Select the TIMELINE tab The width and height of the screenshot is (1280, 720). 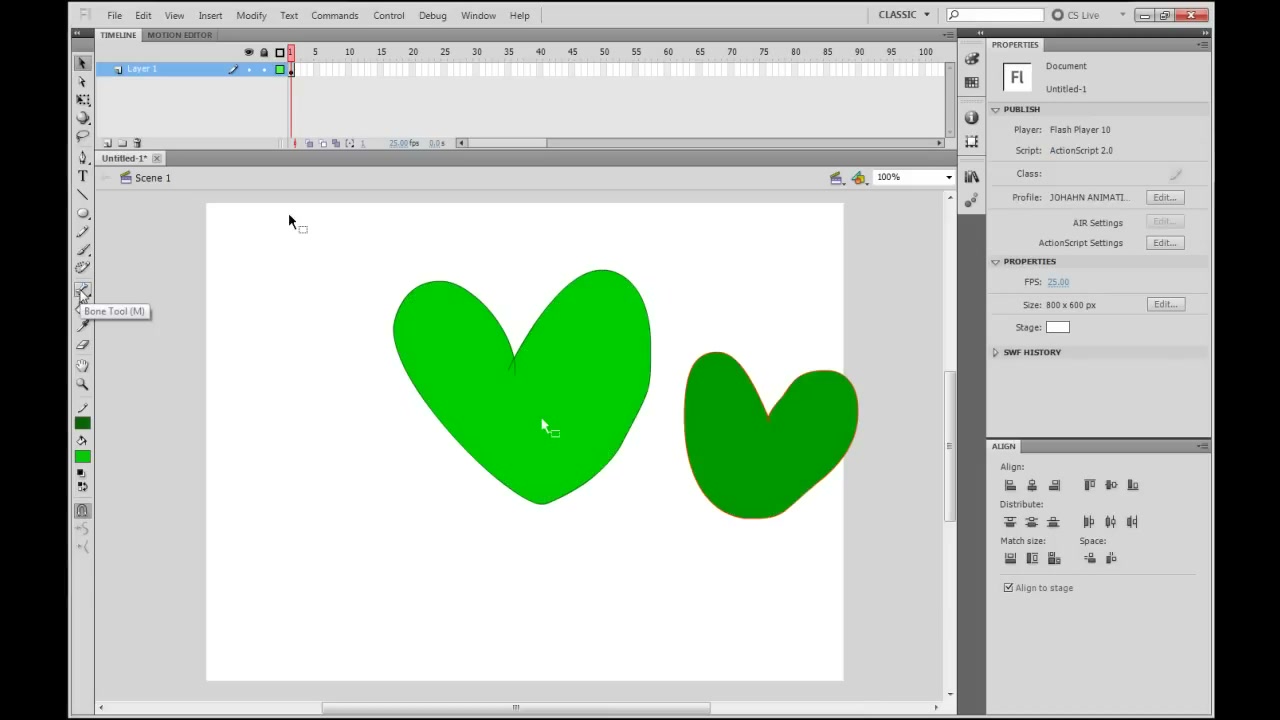coord(118,35)
